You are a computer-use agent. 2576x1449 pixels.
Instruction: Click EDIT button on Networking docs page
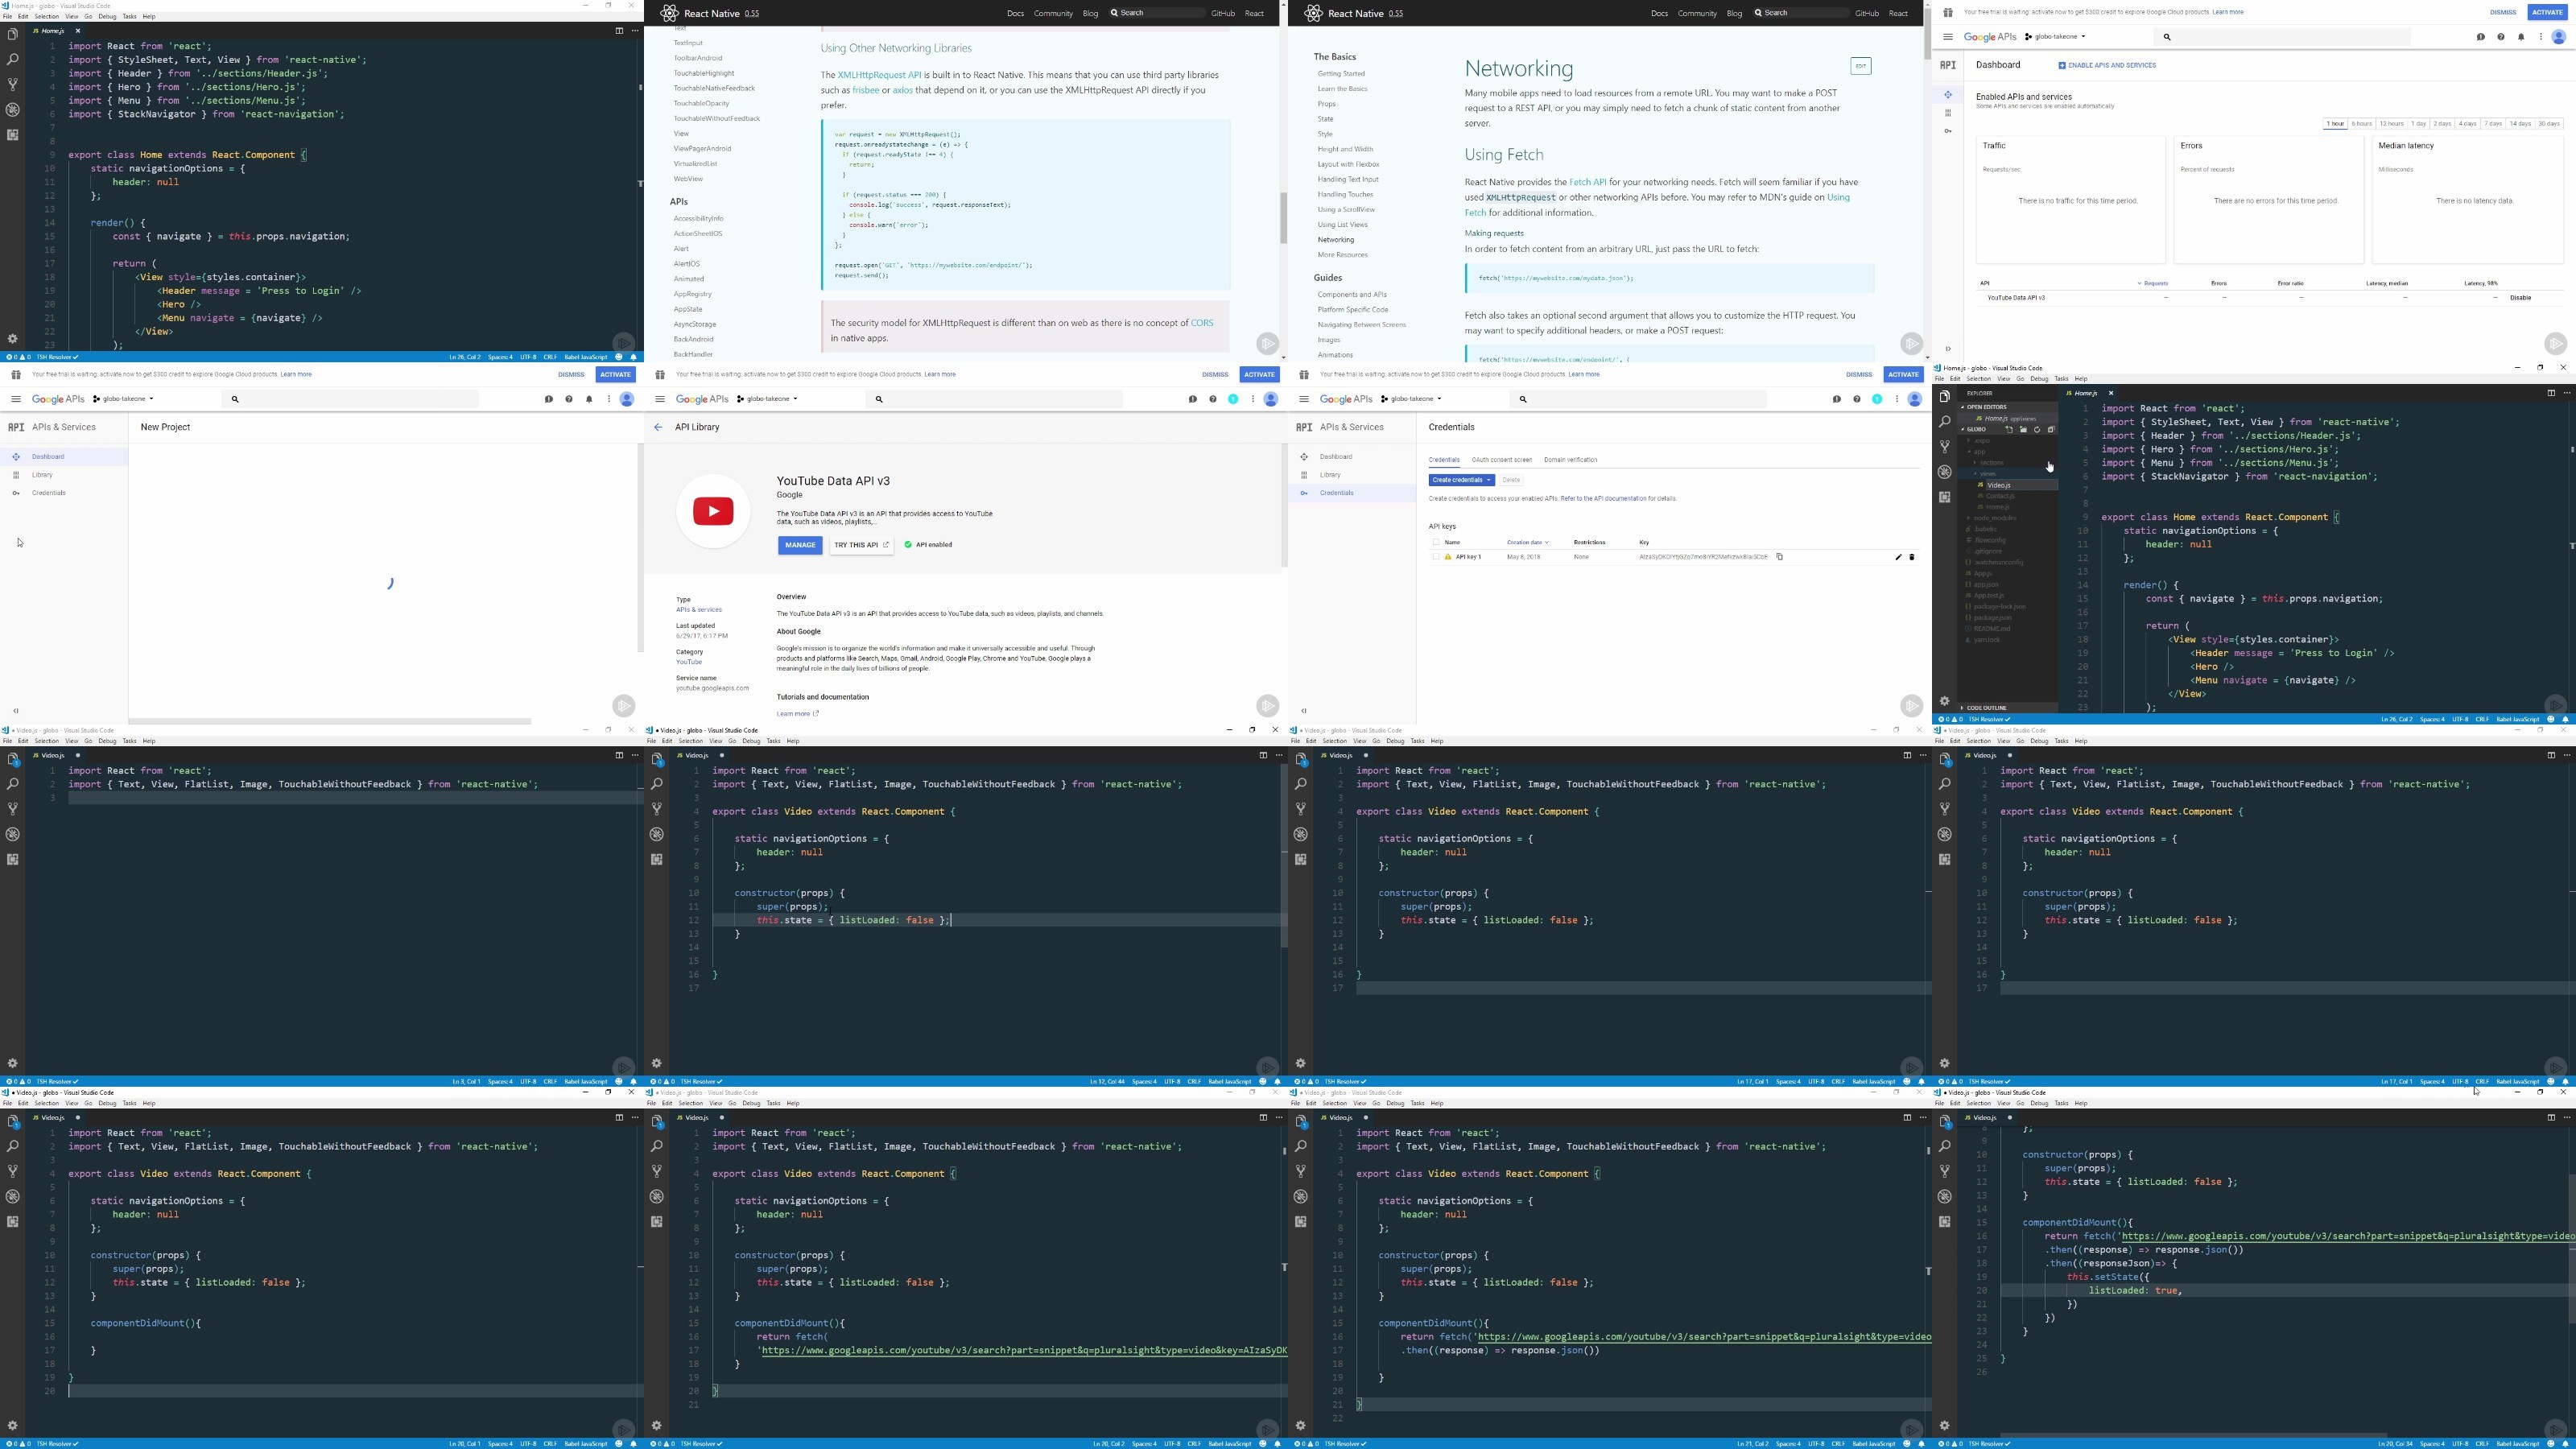point(1860,66)
